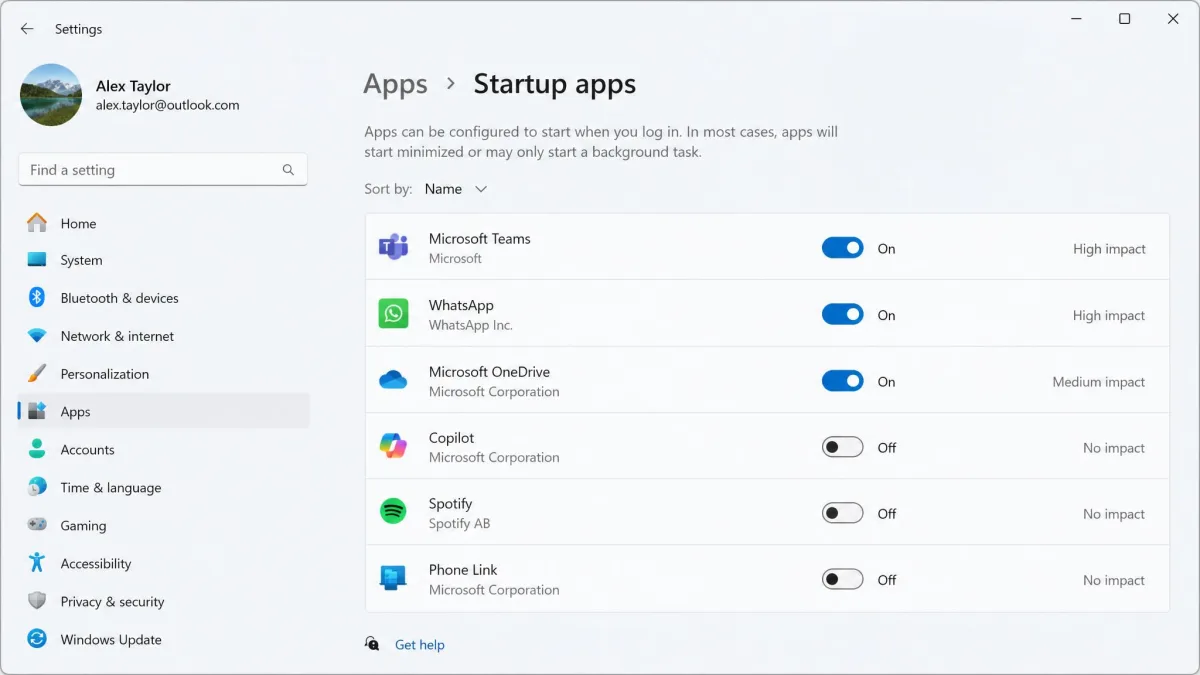Click No impact label for Spotify

1114,514
